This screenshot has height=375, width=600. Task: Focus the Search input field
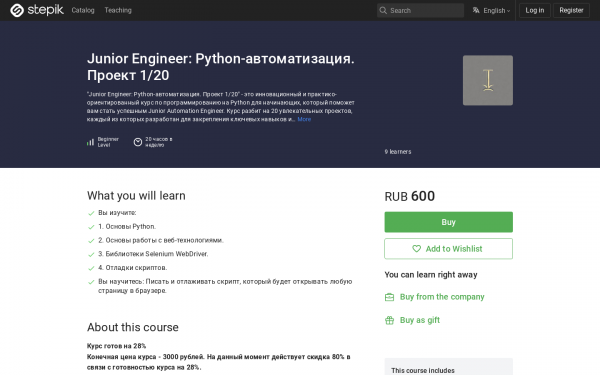420,10
